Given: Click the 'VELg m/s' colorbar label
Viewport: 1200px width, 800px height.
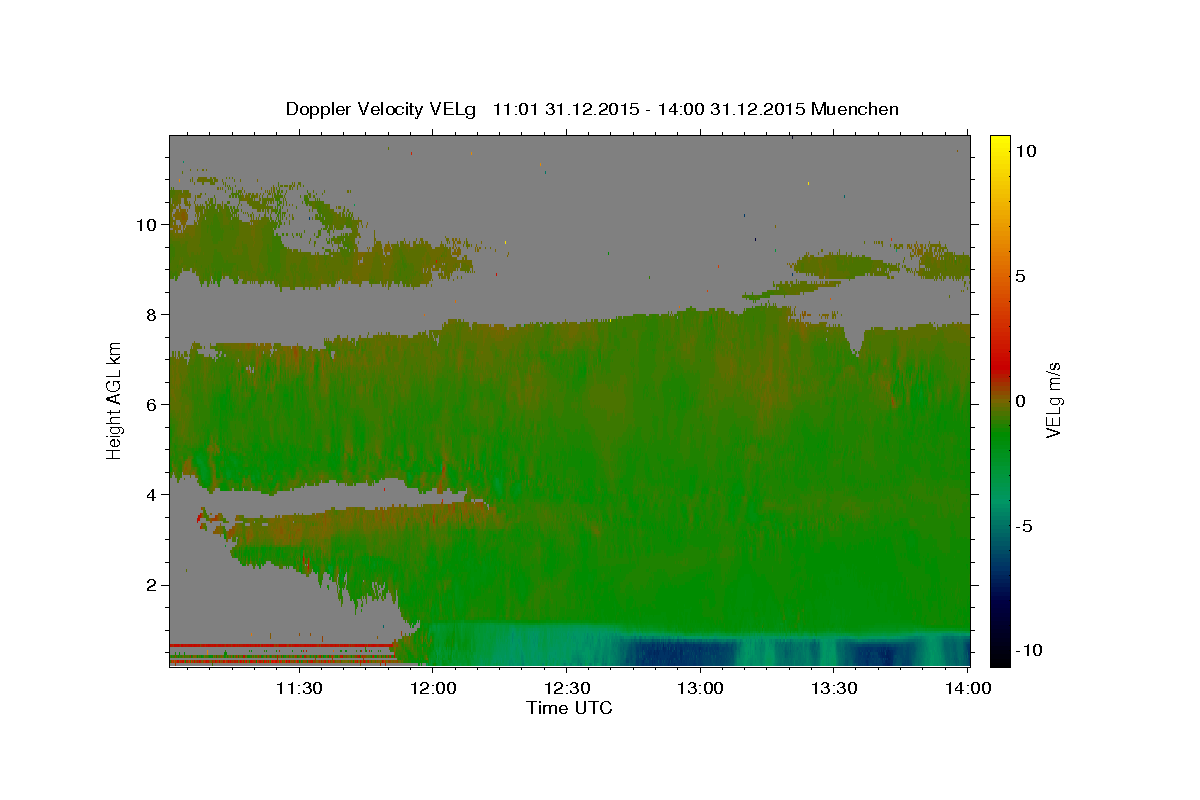Looking at the screenshot, I should coord(1054,400).
